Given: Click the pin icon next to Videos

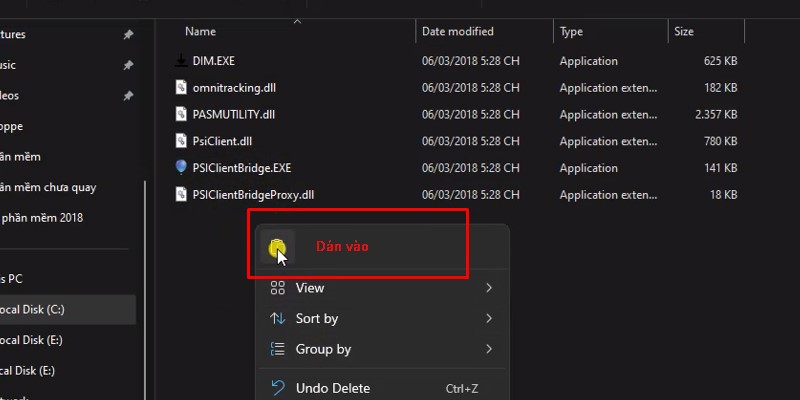Looking at the screenshot, I should pos(128,96).
